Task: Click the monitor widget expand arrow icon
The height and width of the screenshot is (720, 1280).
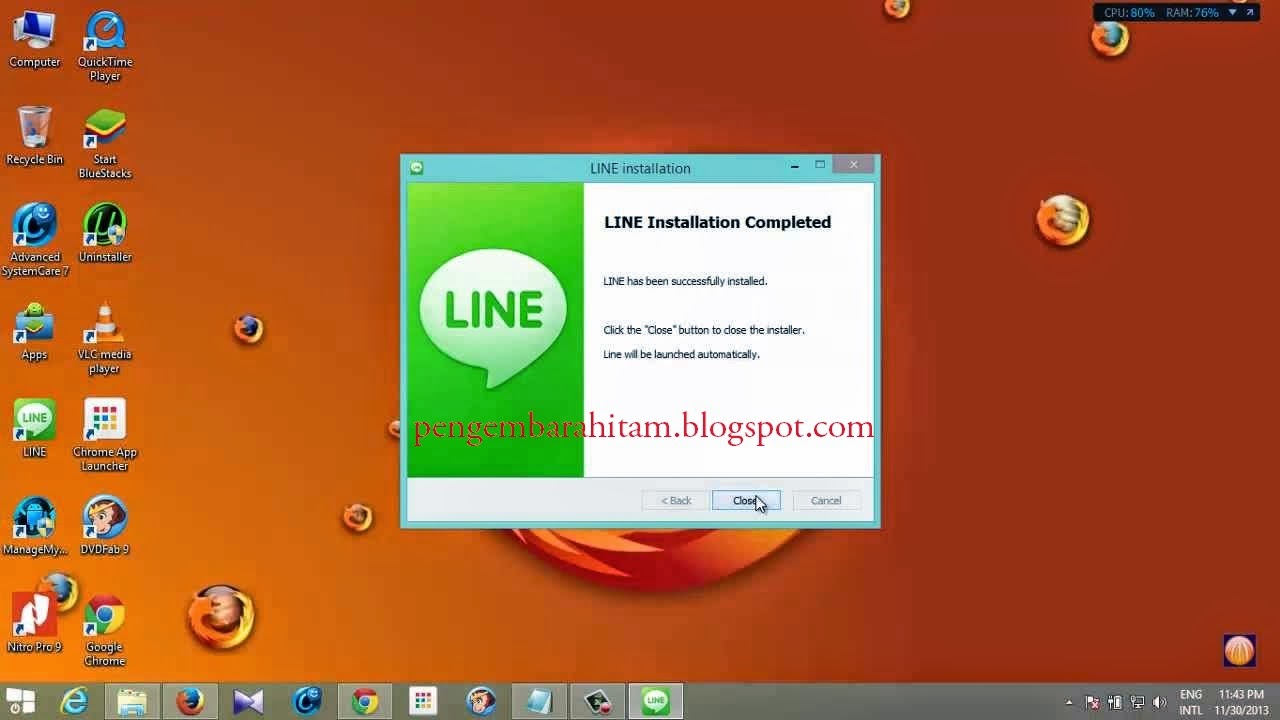Action: click(x=1251, y=12)
